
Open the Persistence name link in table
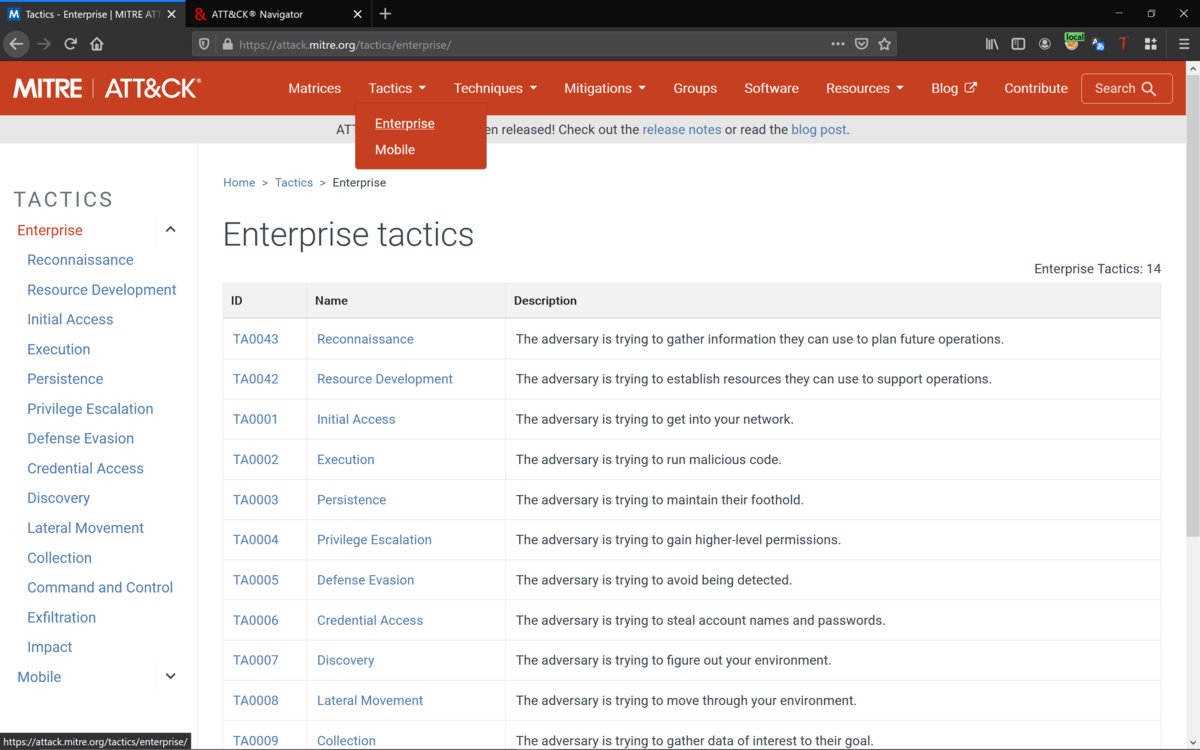[351, 499]
